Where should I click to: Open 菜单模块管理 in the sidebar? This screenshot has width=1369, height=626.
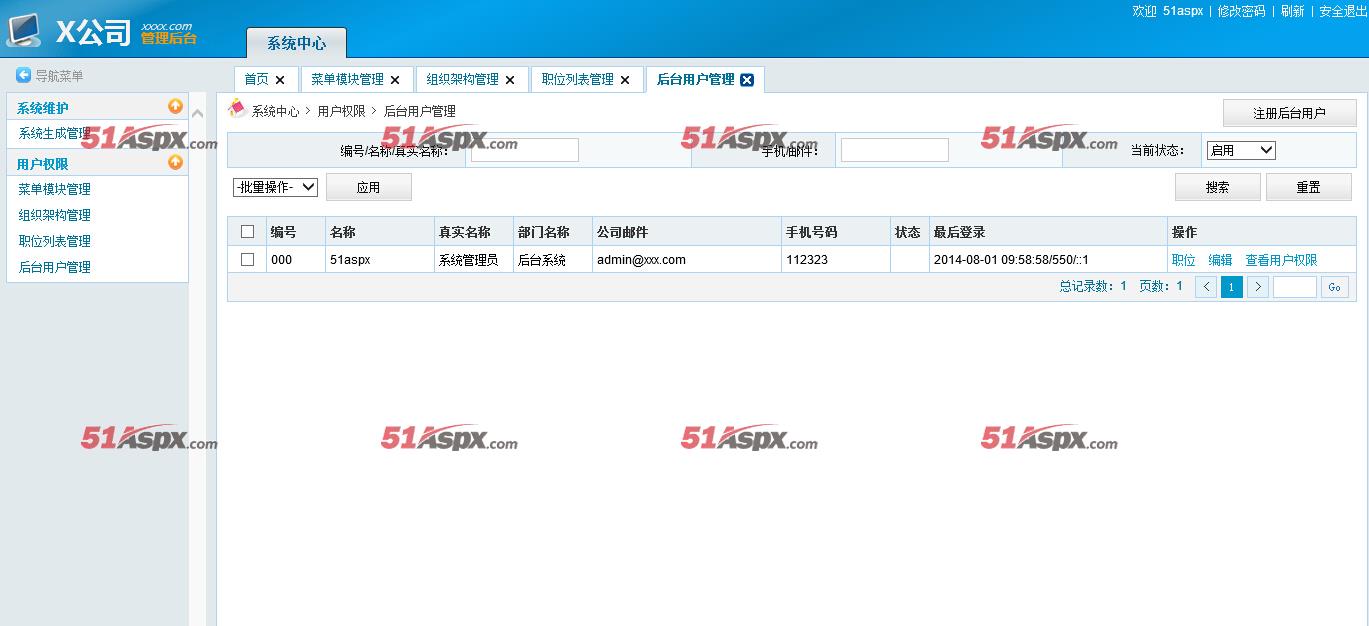[x=54, y=189]
